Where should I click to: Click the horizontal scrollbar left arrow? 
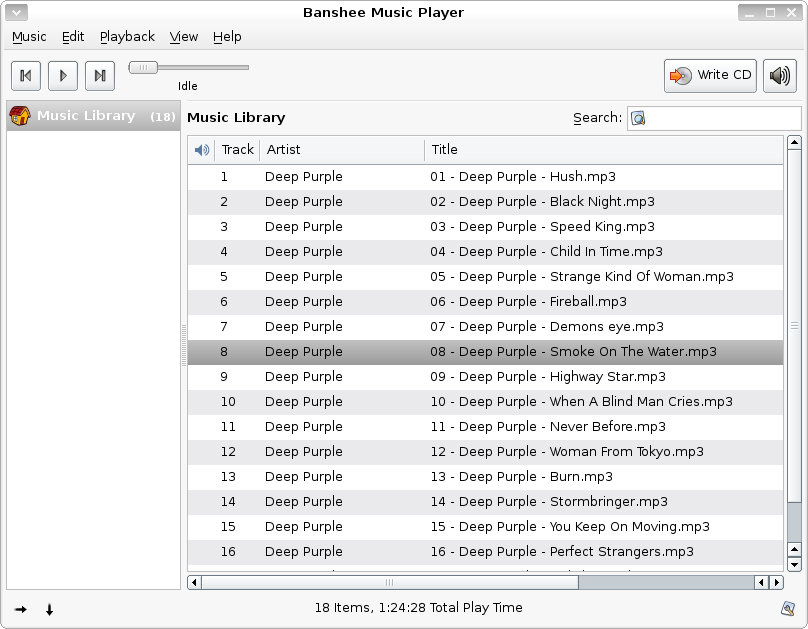tap(194, 583)
